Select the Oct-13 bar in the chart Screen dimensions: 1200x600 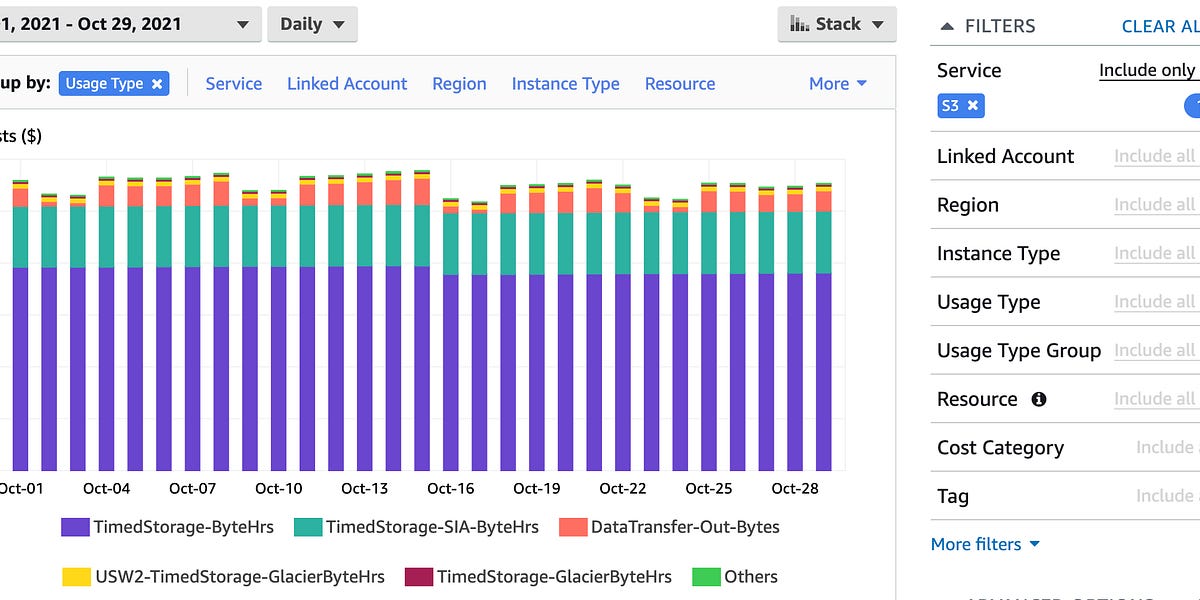coord(364,350)
